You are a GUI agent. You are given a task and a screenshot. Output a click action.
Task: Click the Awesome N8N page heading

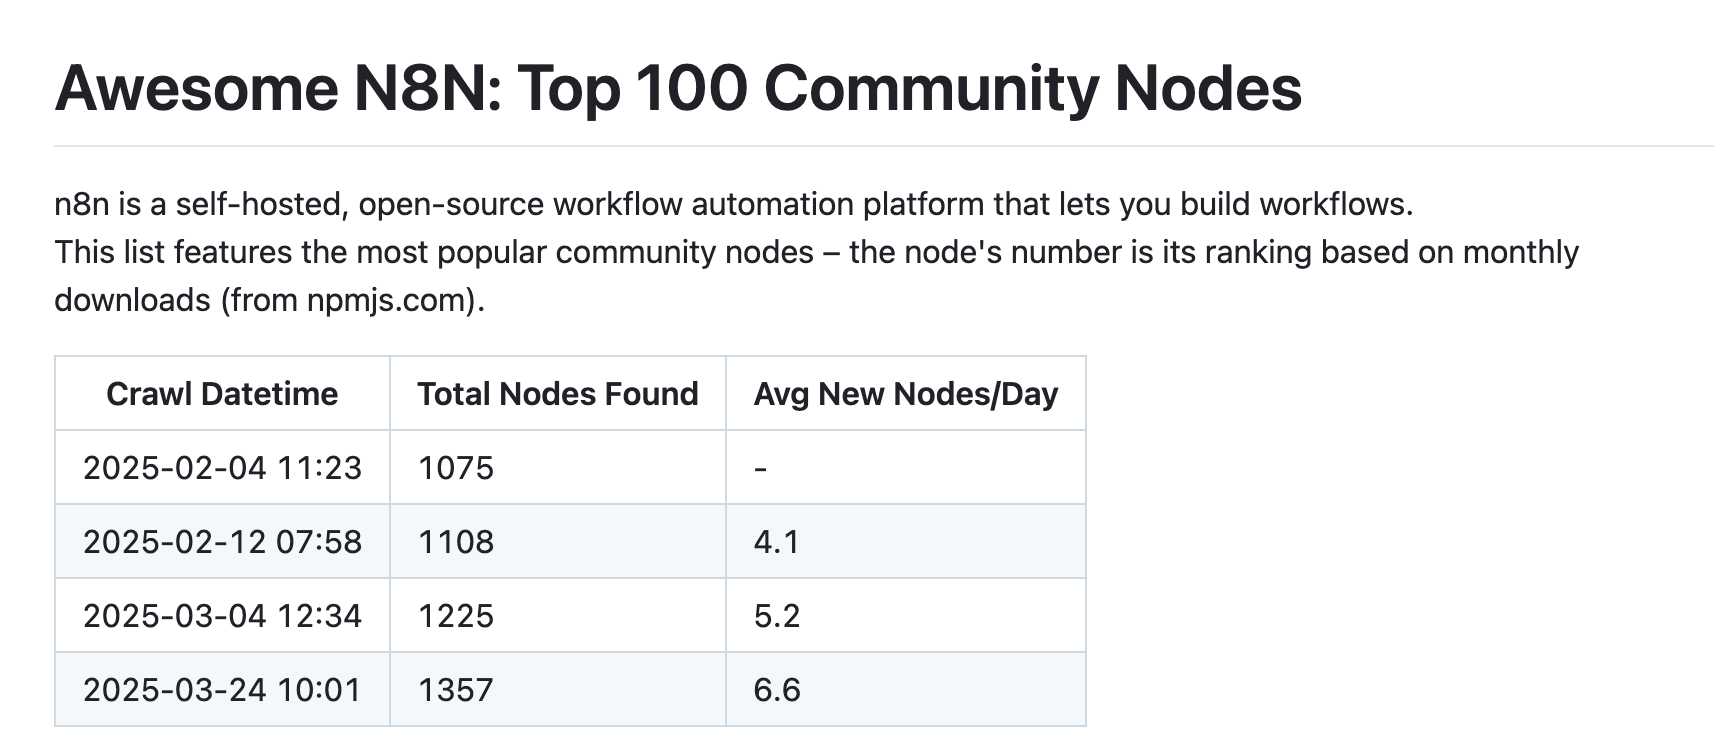[x=678, y=88]
